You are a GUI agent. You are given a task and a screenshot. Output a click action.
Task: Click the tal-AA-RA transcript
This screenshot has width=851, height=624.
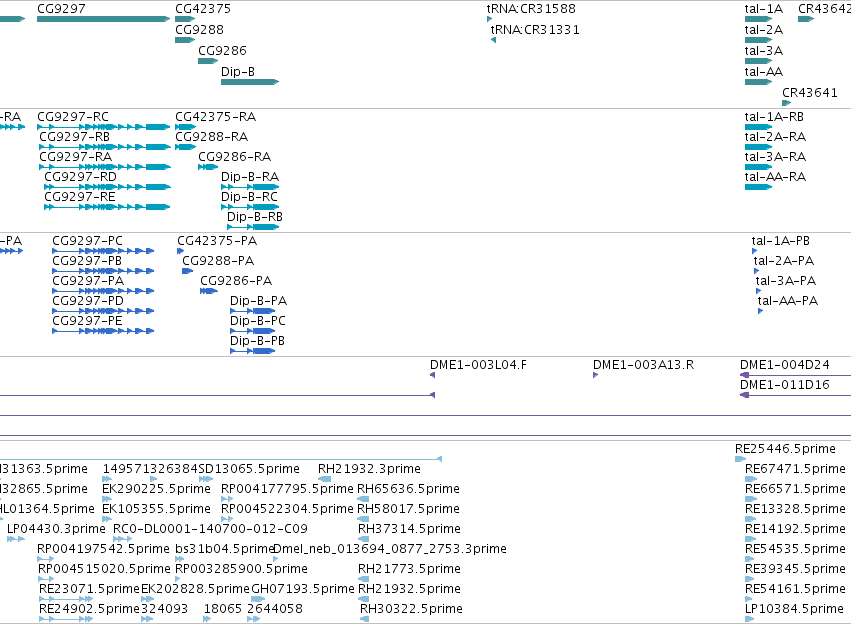pyautogui.click(x=758, y=187)
